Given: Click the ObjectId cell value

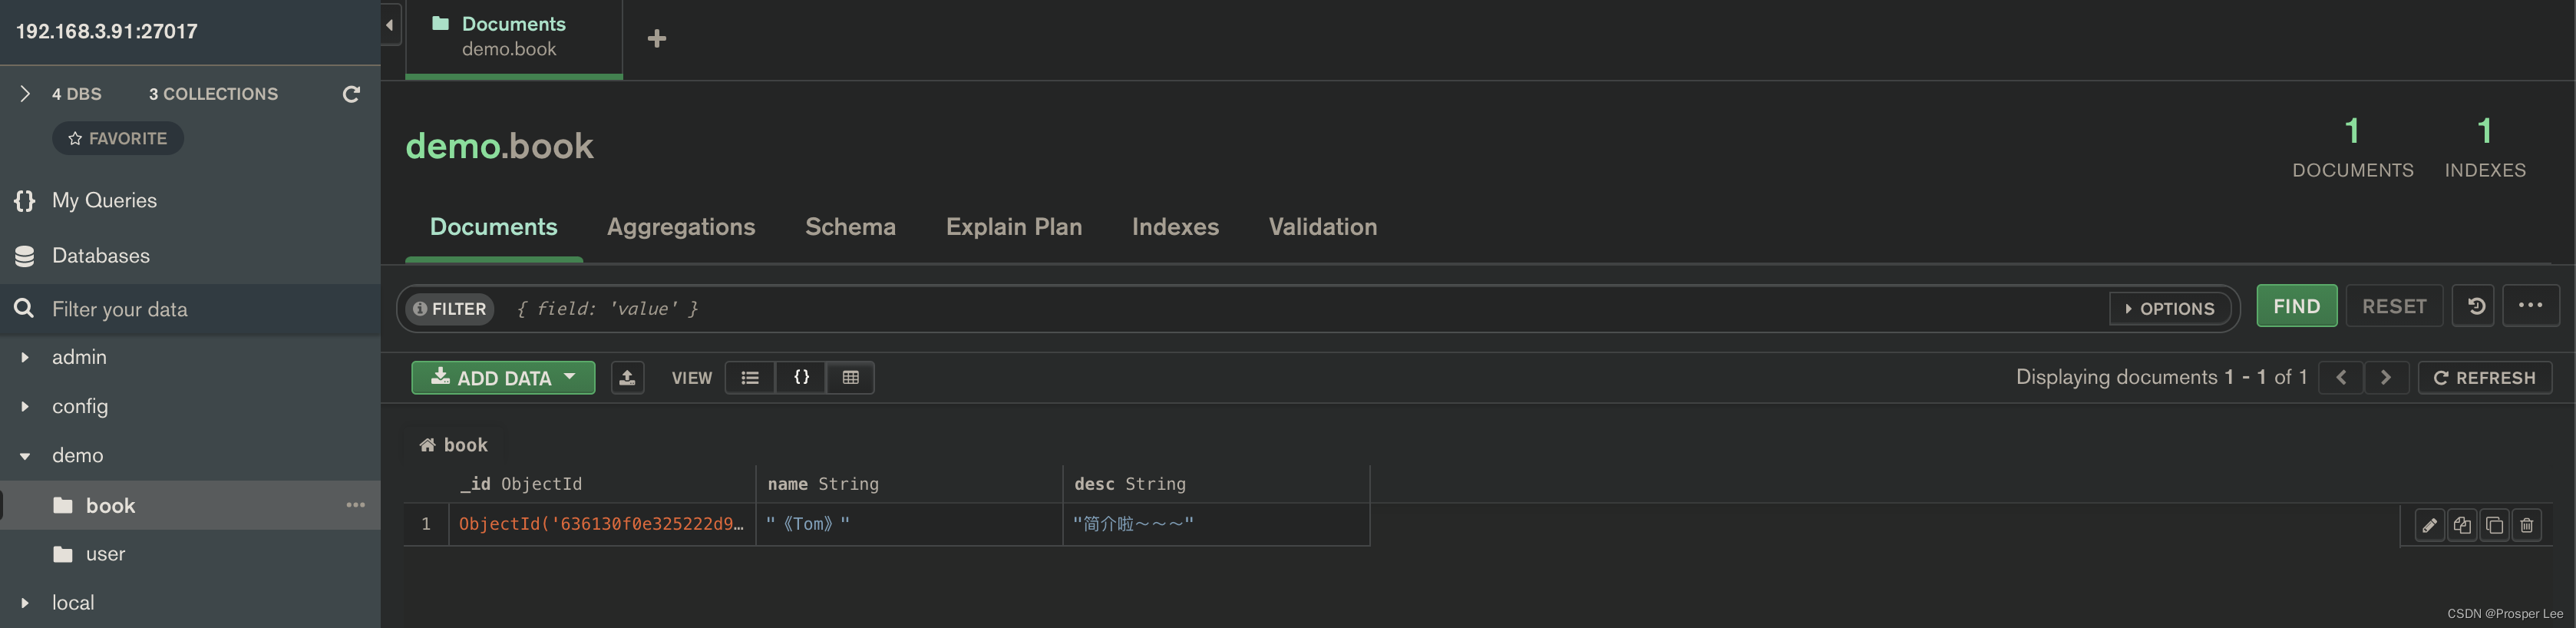Looking at the screenshot, I should 602,524.
